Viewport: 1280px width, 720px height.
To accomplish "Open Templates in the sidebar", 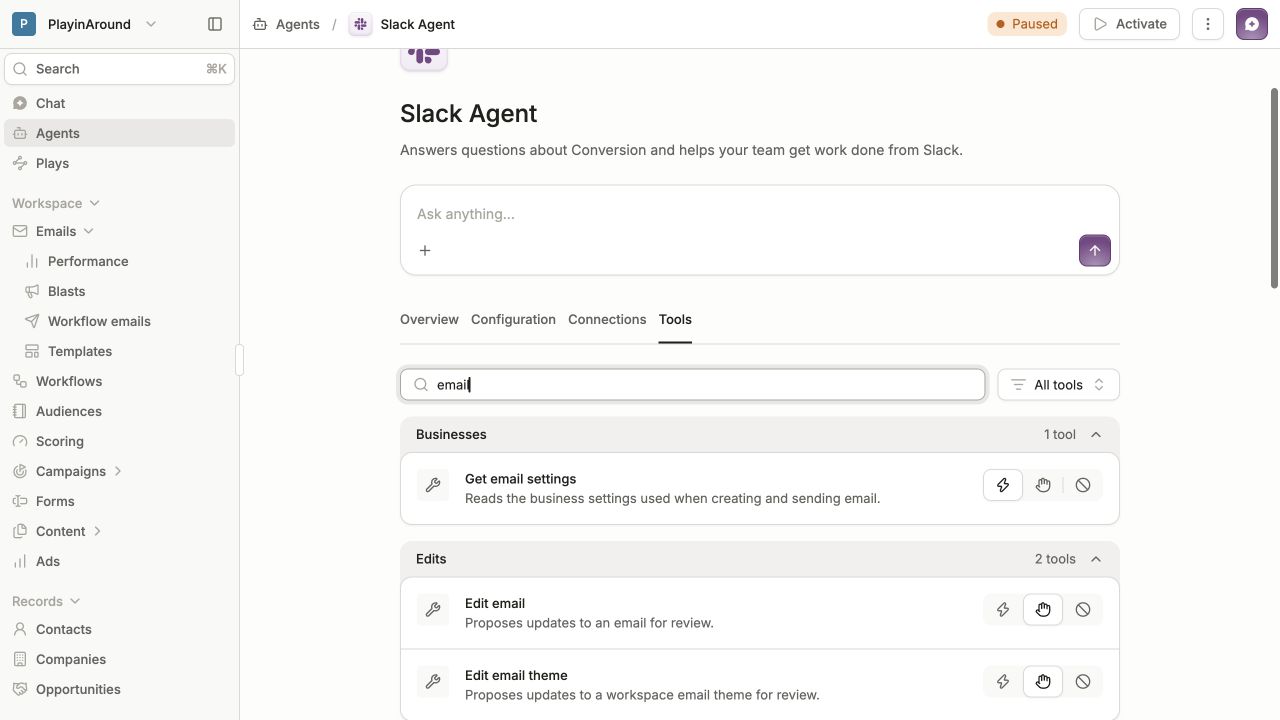I will click(80, 351).
